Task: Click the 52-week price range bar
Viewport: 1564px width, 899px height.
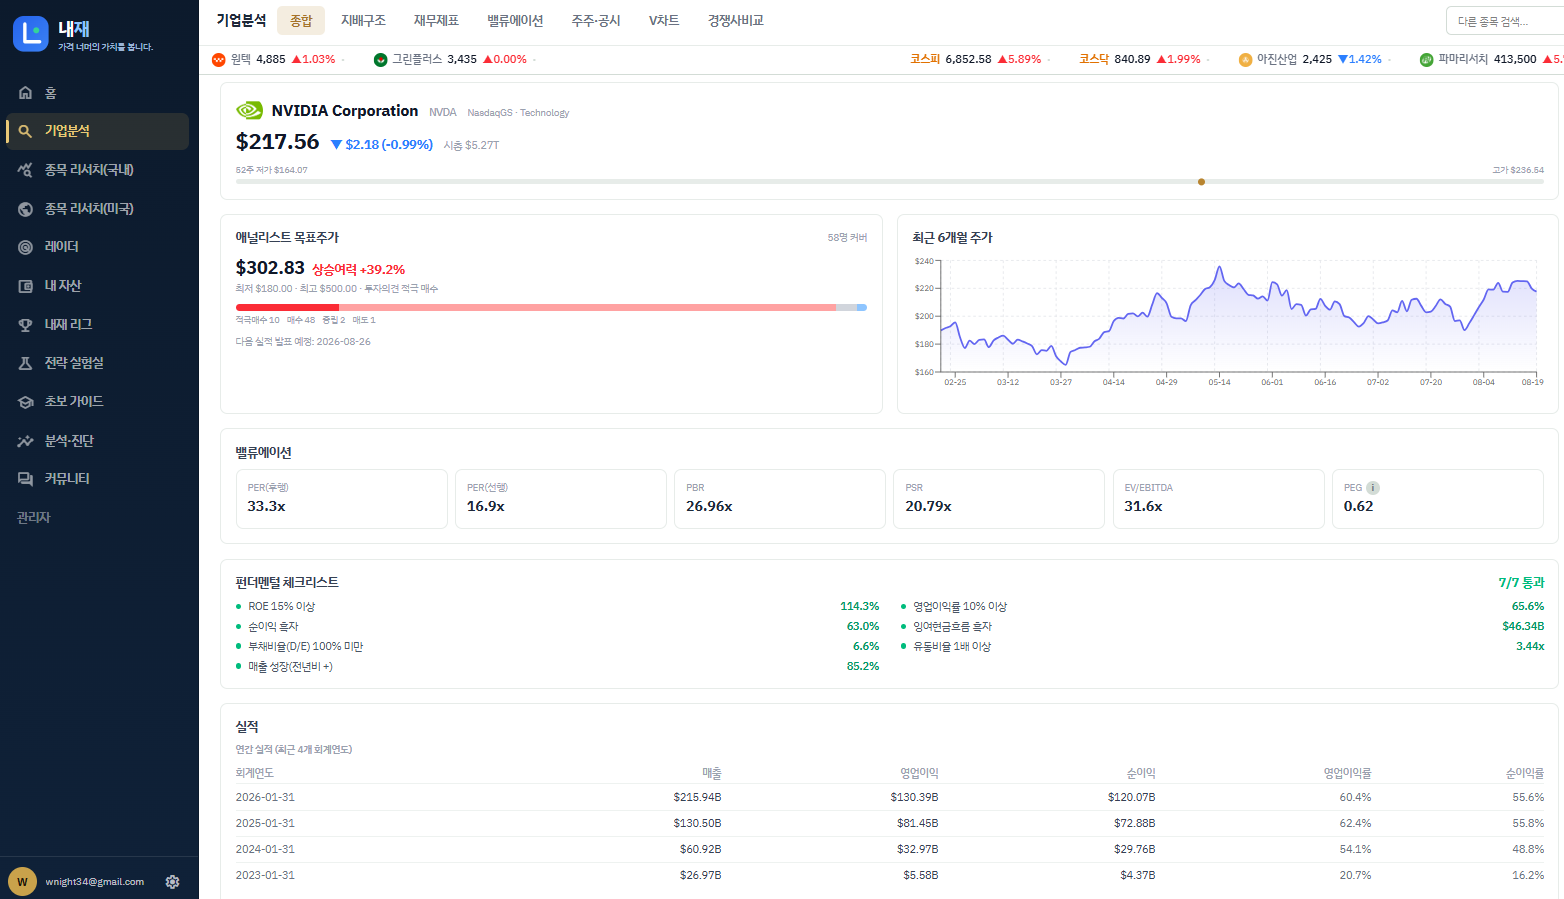Action: click(890, 182)
